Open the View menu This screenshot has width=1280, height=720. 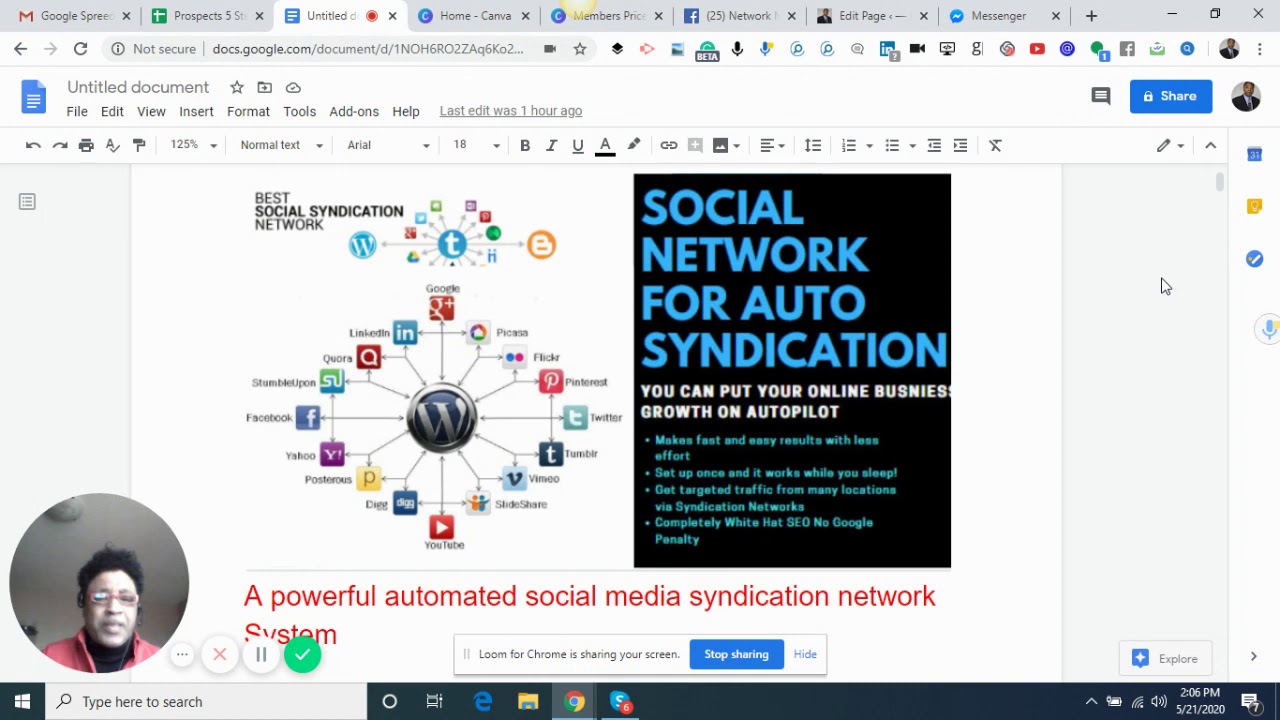[151, 111]
